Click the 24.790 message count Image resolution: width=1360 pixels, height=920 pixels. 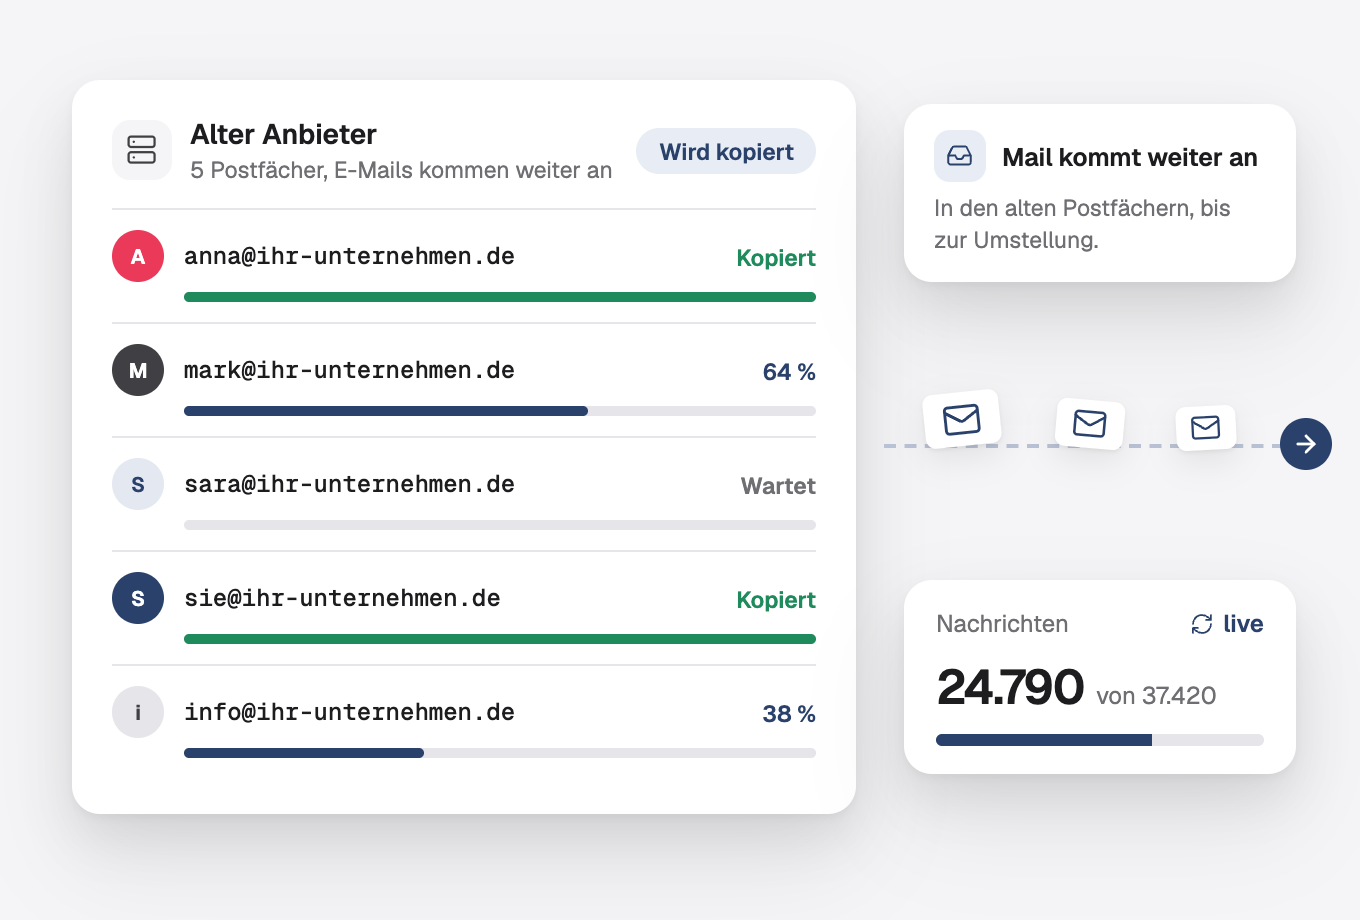[1010, 687]
